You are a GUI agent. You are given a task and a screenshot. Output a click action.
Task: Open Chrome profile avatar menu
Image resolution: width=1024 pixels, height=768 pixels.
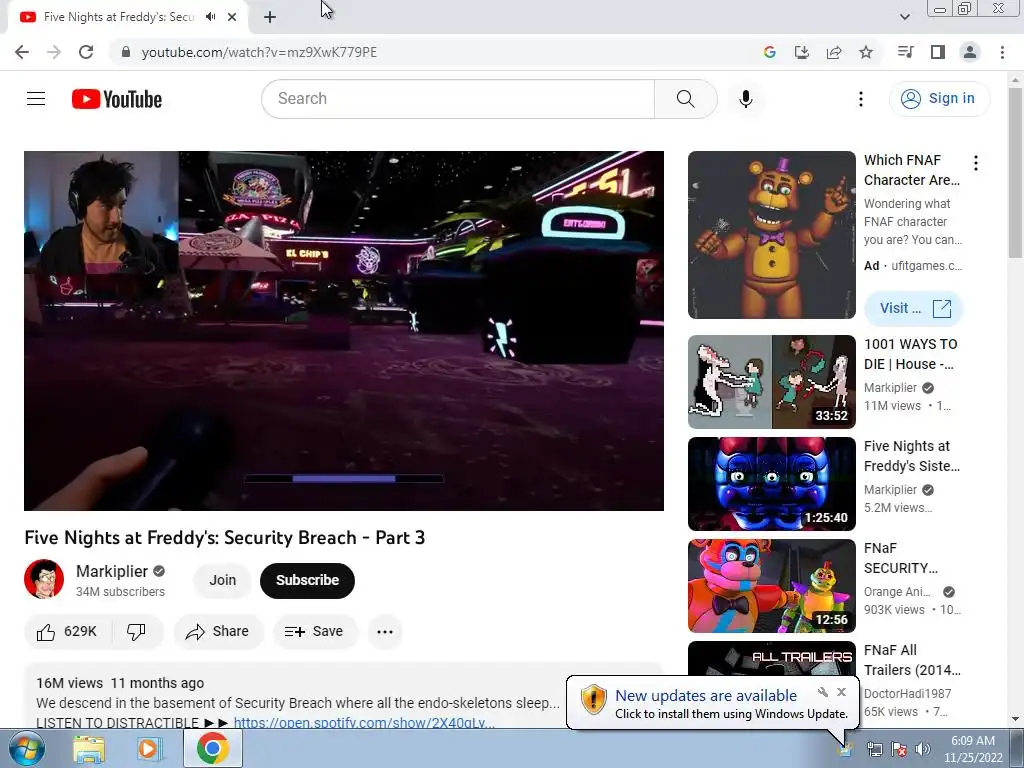coord(969,52)
